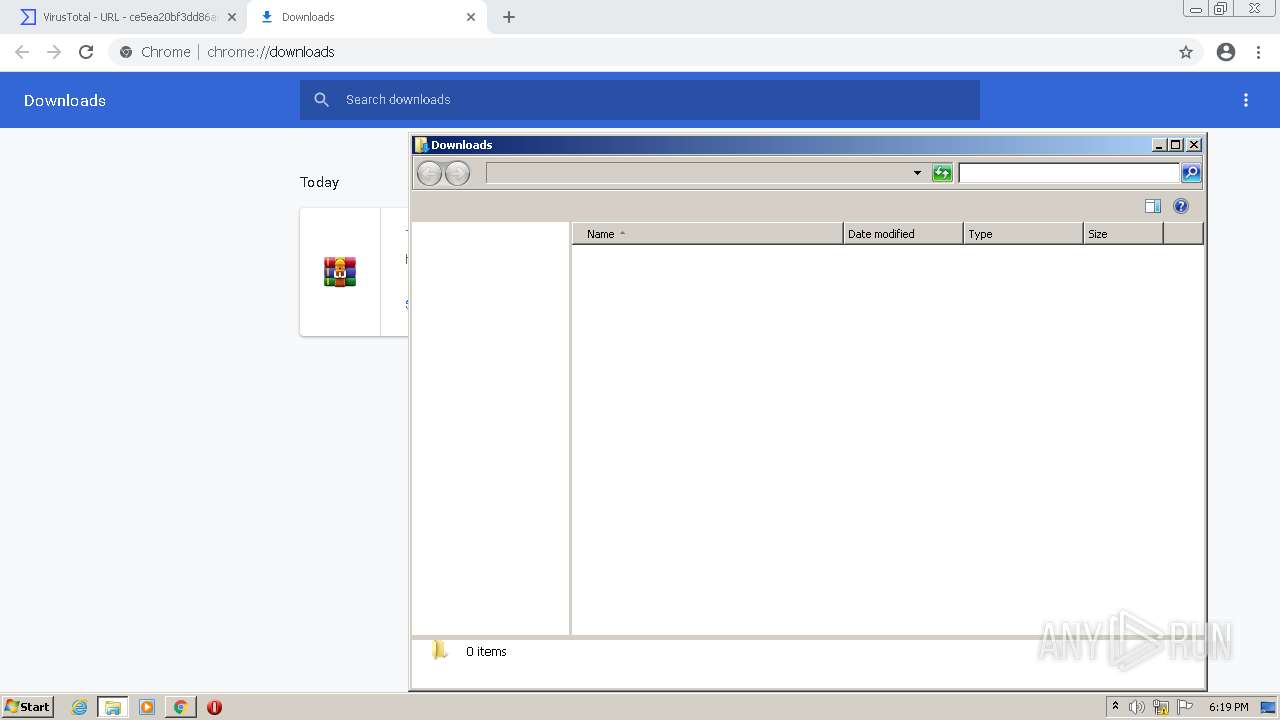
Task: Expand the Explorer address bar dropdown arrow
Action: [917, 173]
